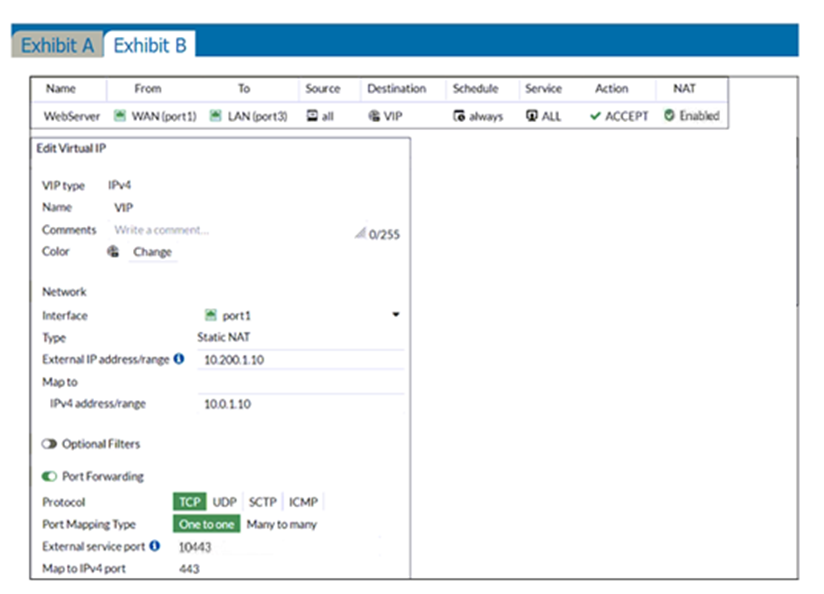Click the Change color button
This screenshot has height=594, width=824.
(152, 252)
